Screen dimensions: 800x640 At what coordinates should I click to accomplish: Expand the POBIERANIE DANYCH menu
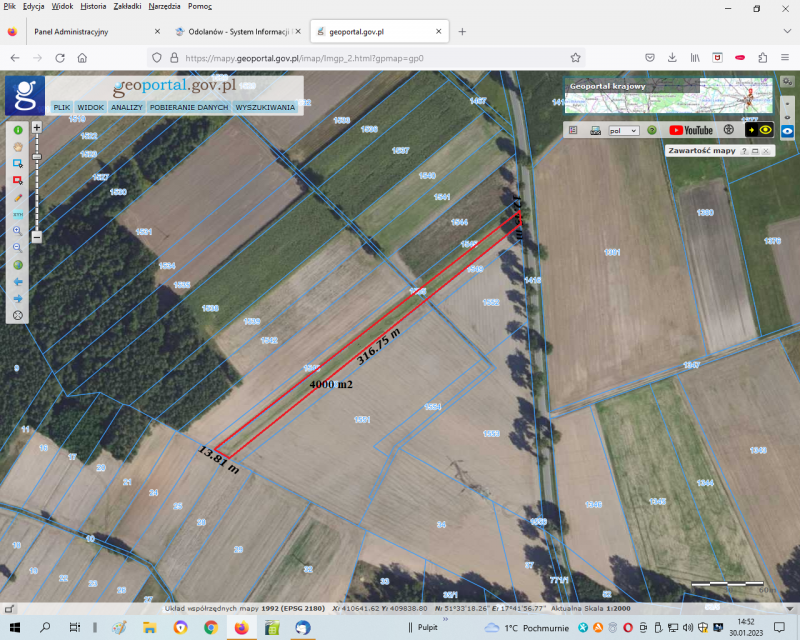pyautogui.click(x=189, y=107)
